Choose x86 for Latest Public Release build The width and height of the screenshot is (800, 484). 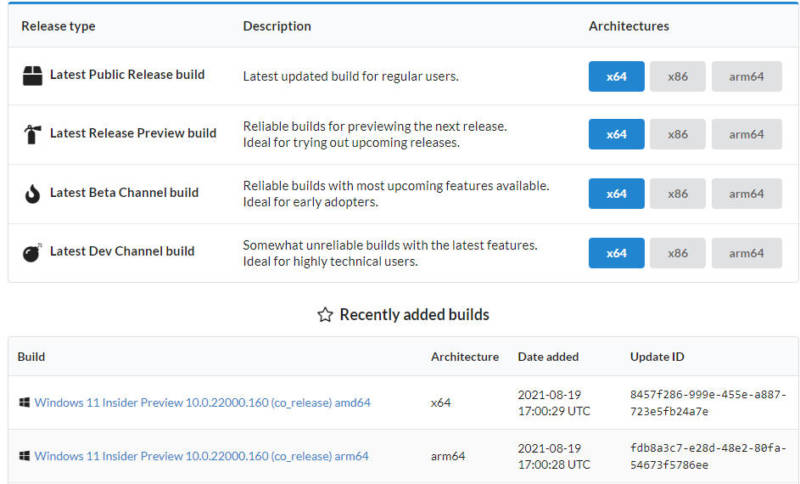[x=678, y=77]
